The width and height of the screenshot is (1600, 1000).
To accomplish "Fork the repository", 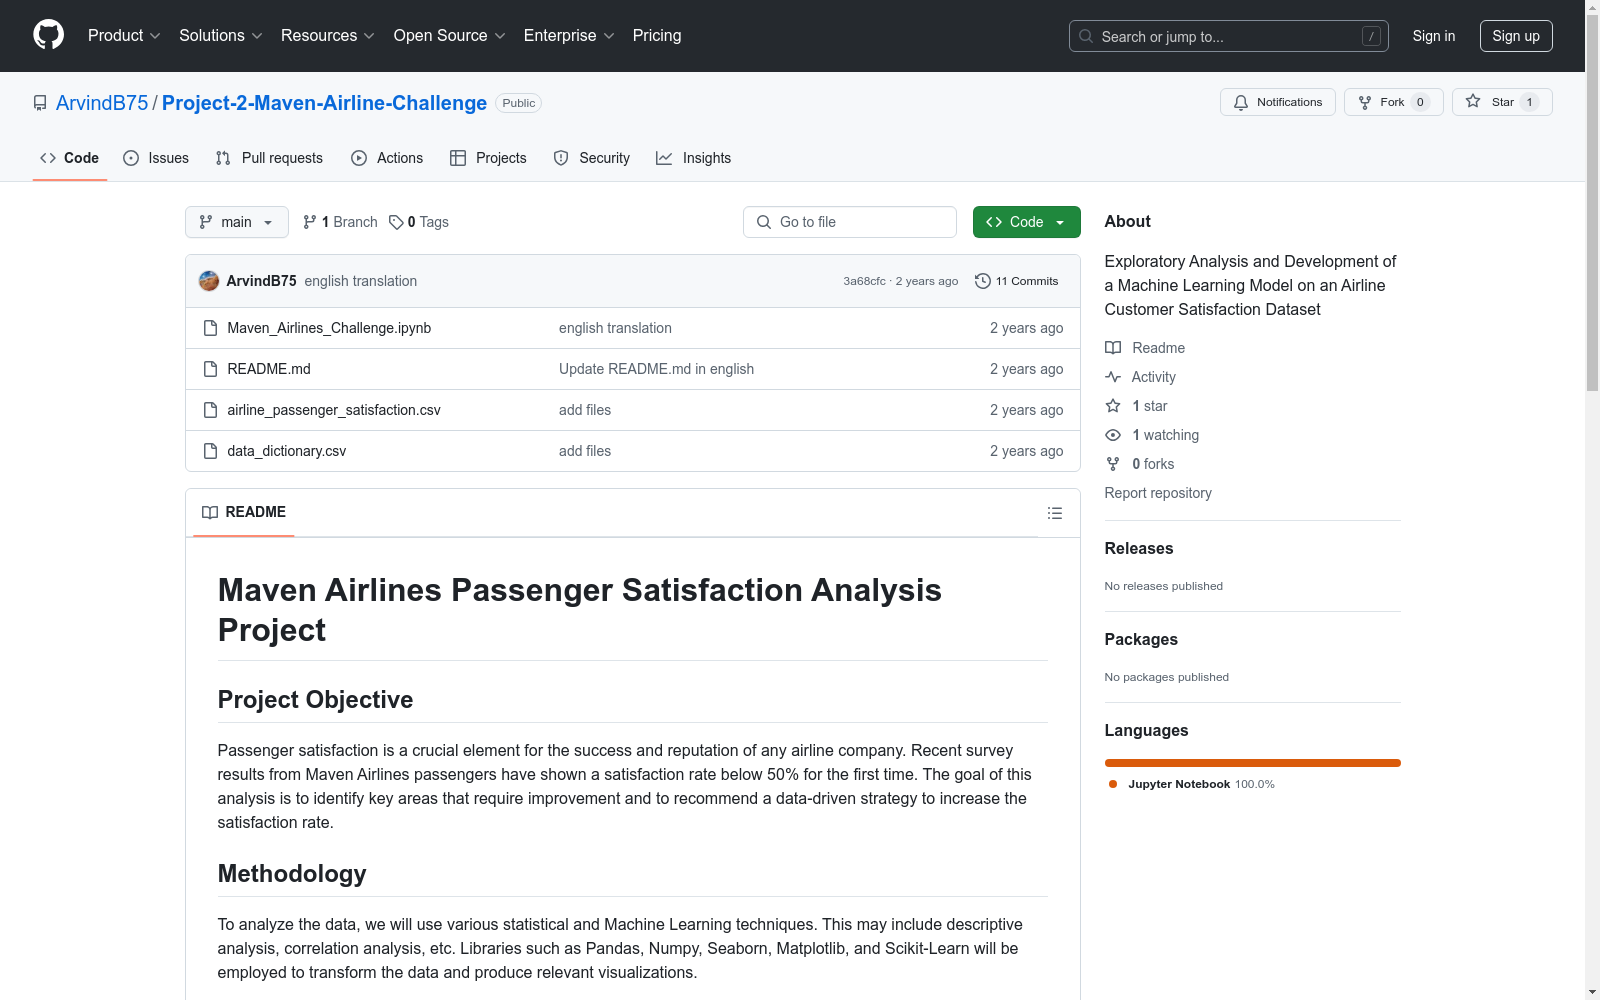I will (1394, 102).
